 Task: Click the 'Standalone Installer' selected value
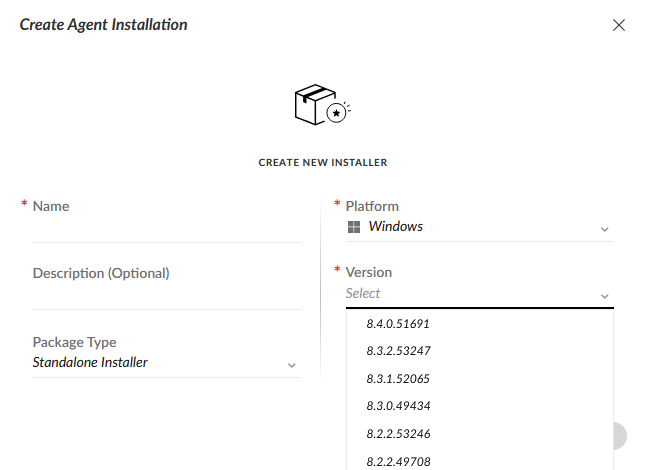(x=91, y=363)
